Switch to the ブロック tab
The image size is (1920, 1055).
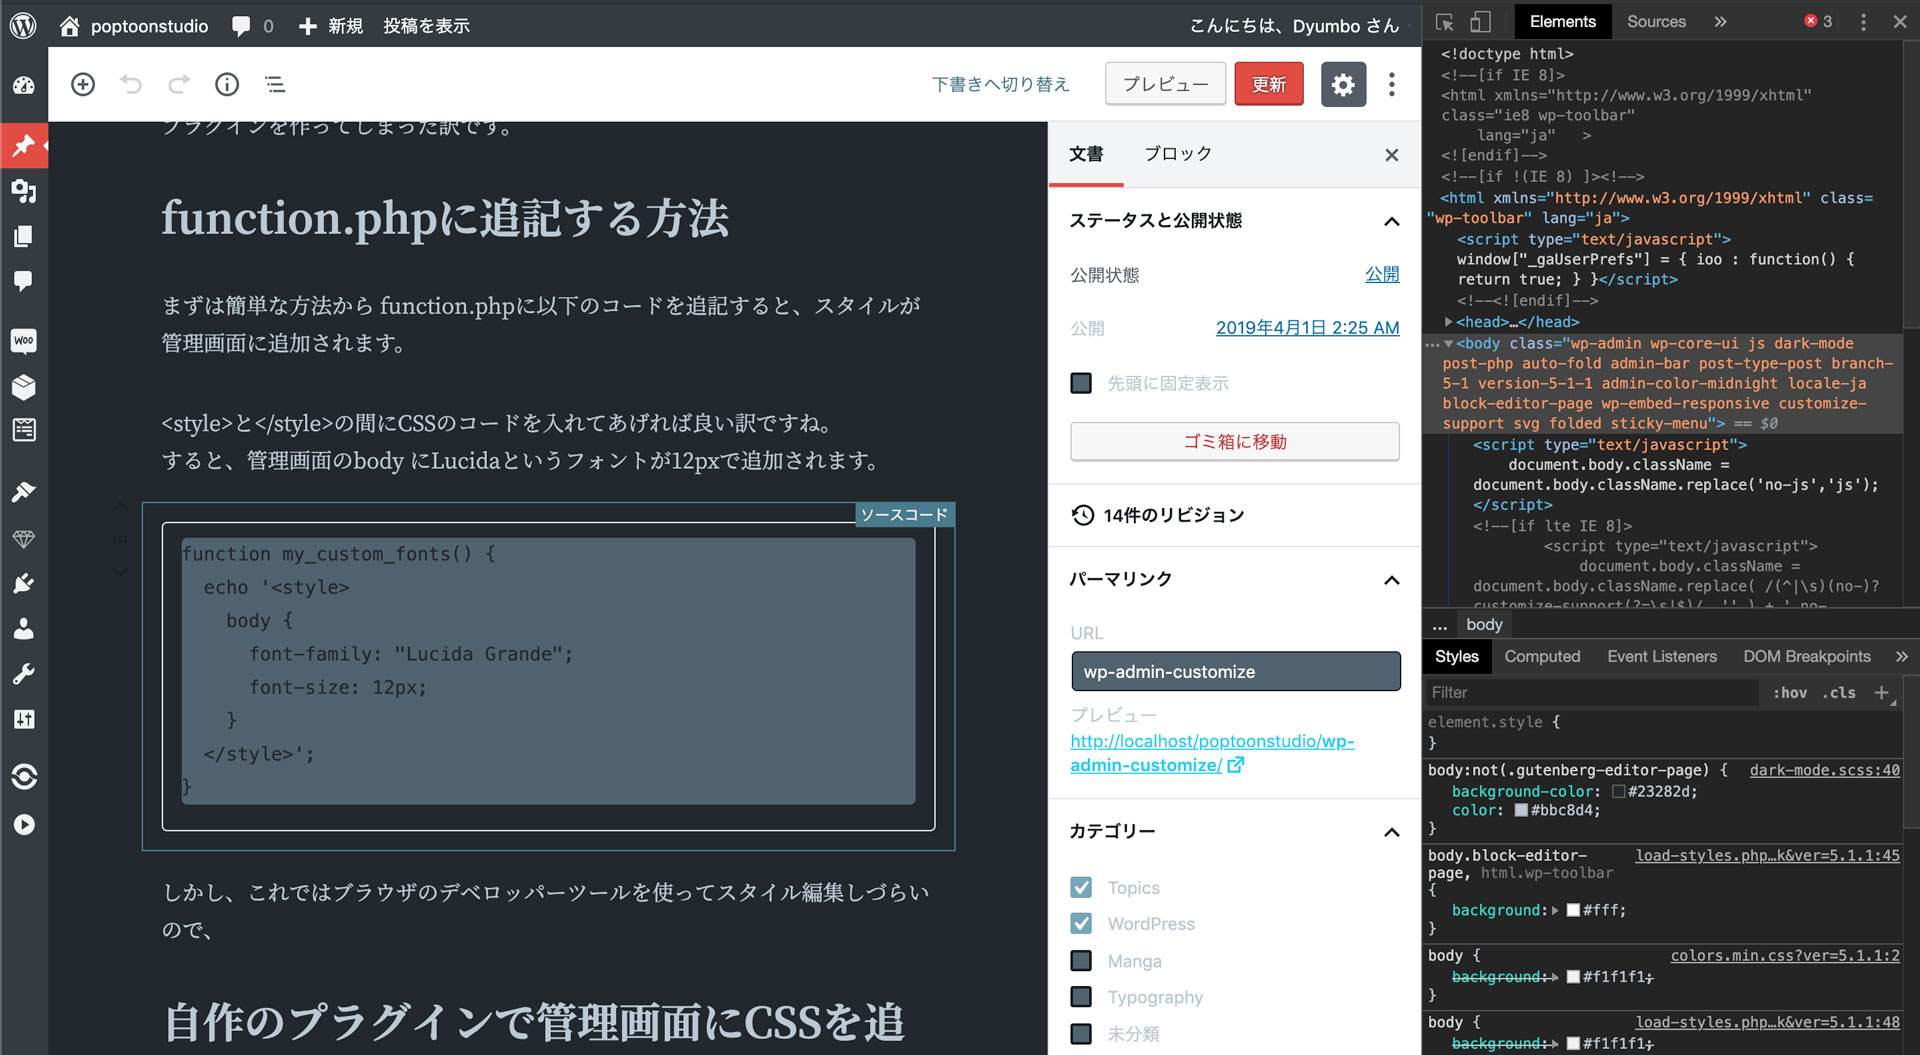[1178, 154]
